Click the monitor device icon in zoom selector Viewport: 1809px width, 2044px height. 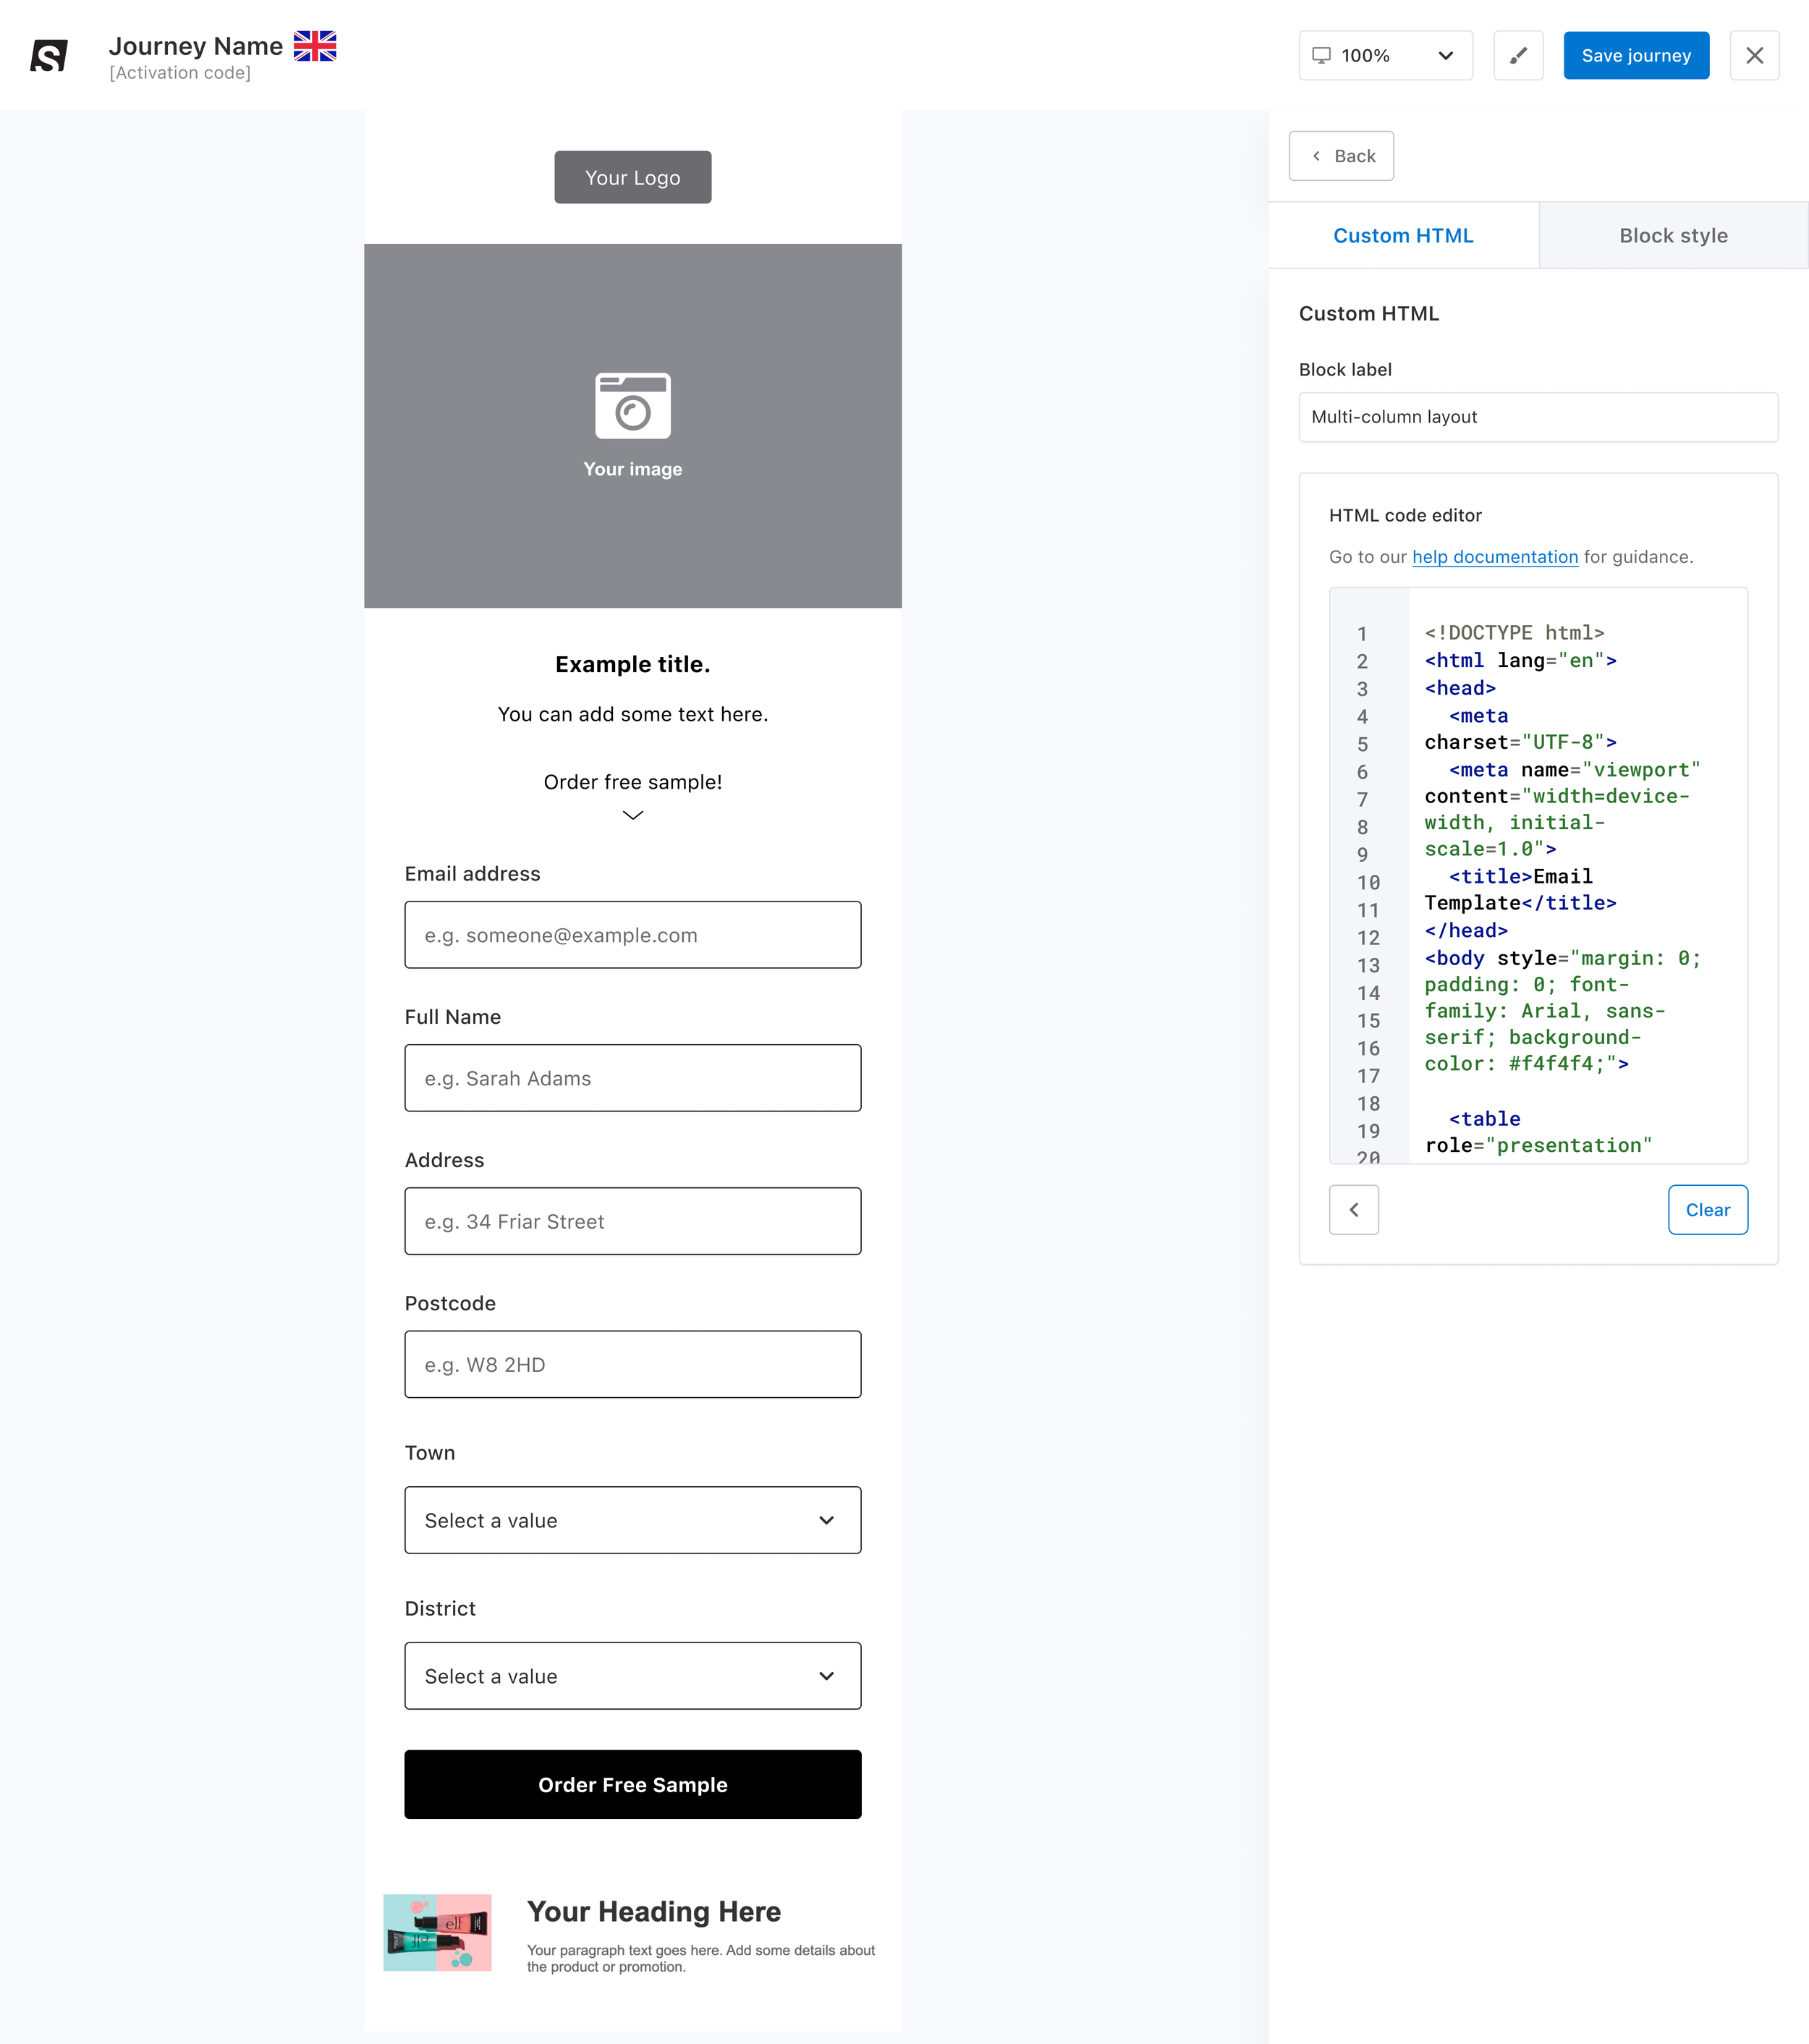pyautogui.click(x=1321, y=55)
